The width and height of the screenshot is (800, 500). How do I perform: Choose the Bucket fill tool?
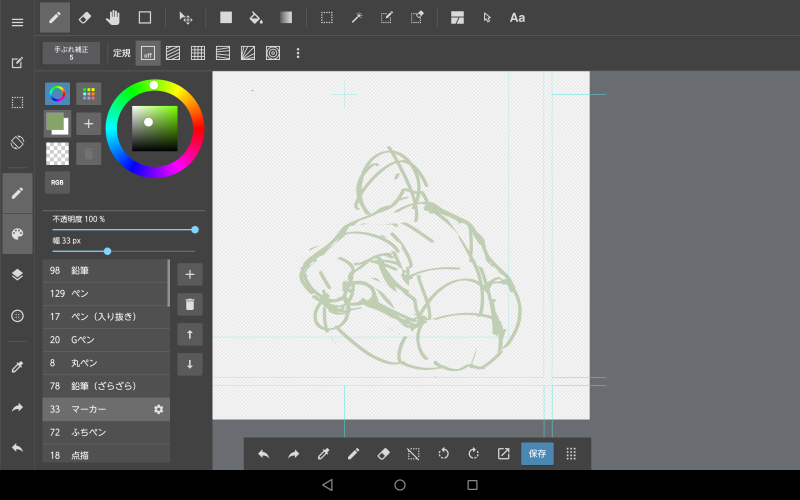256,17
